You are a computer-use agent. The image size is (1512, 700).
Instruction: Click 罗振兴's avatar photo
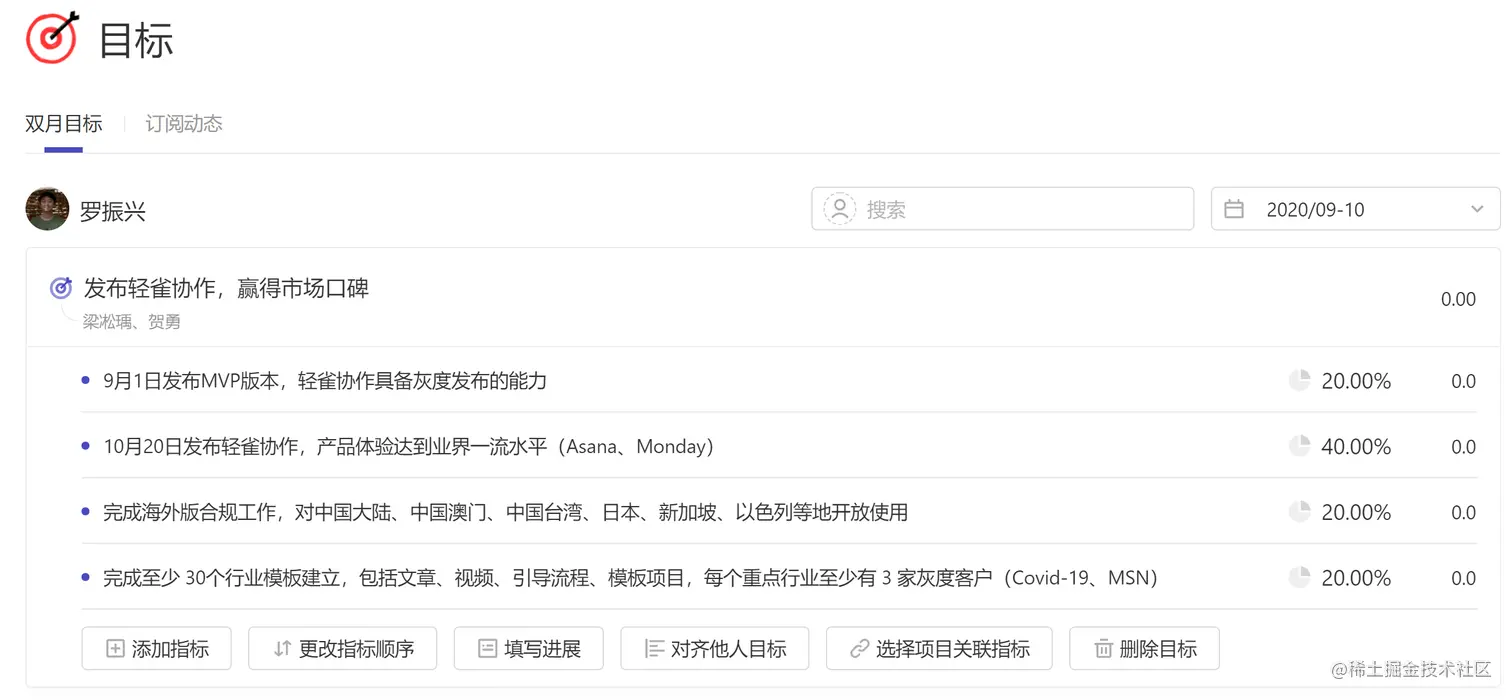click(x=47, y=209)
